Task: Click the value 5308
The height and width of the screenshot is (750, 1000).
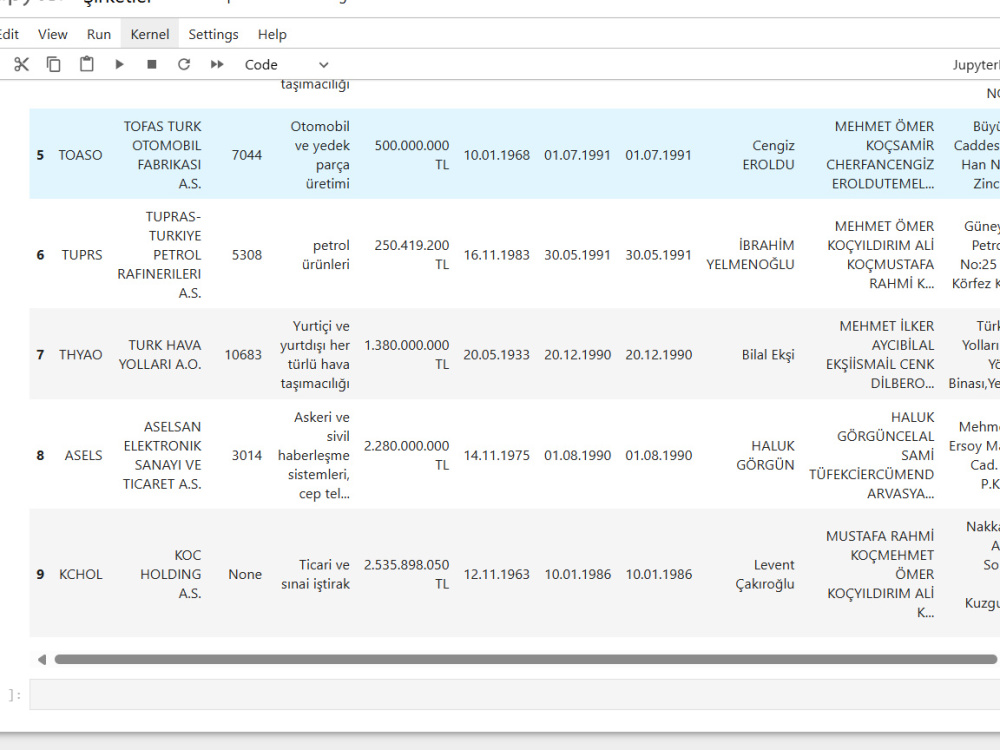Action: [x=246, y=255]
